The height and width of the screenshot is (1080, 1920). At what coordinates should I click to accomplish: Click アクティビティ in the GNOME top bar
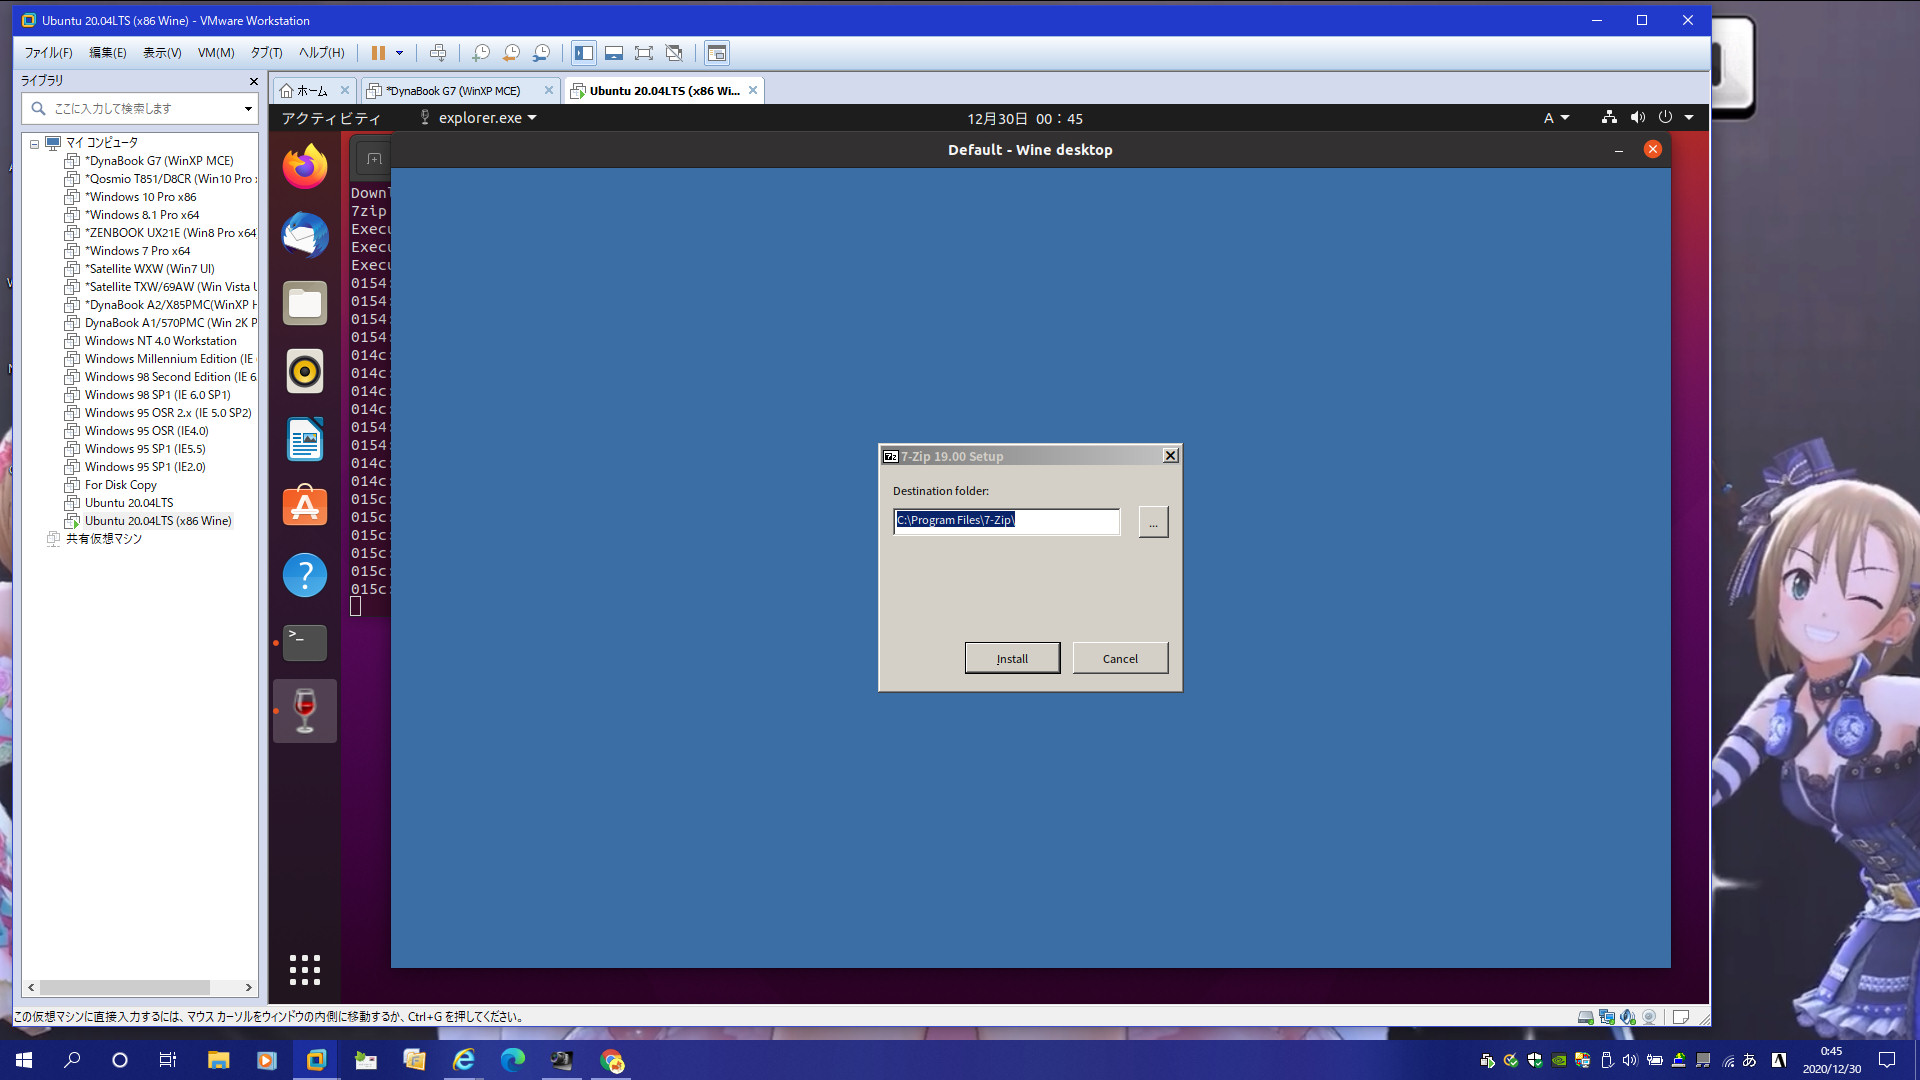pos(331,118)
